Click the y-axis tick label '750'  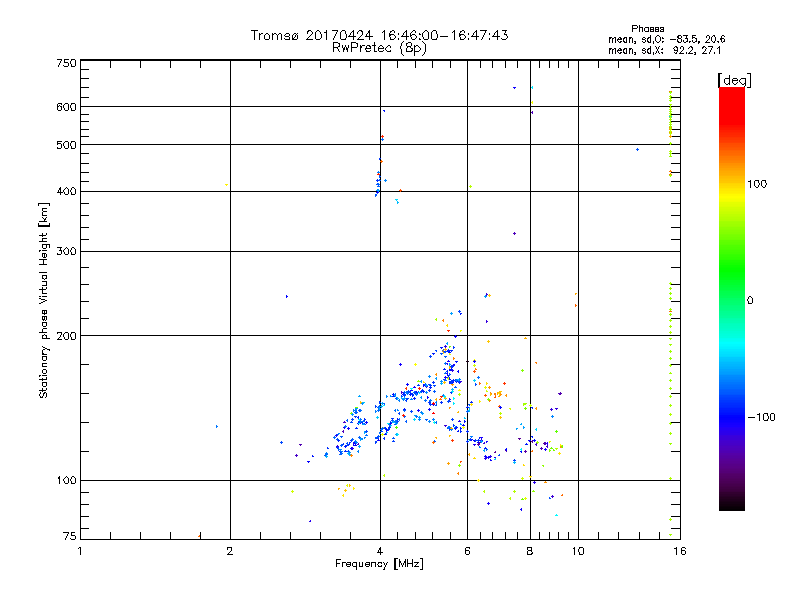pos(66,63)
